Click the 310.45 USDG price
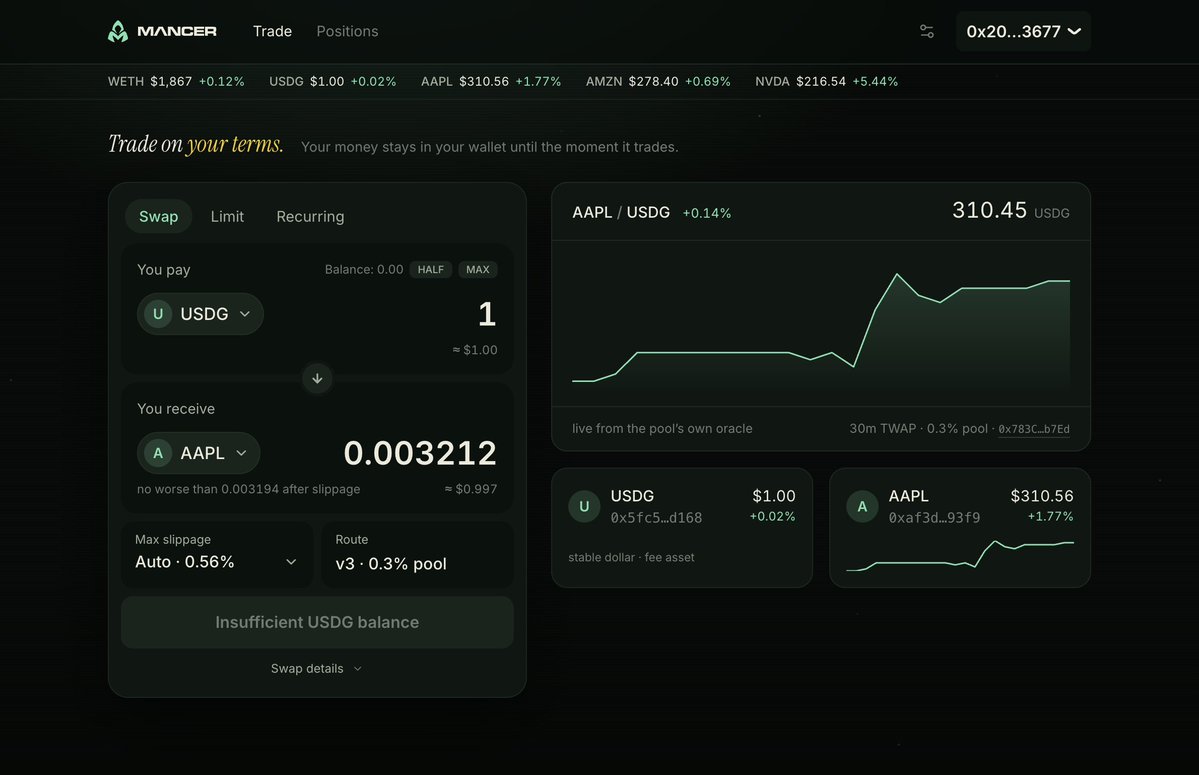 [1010, 210]
